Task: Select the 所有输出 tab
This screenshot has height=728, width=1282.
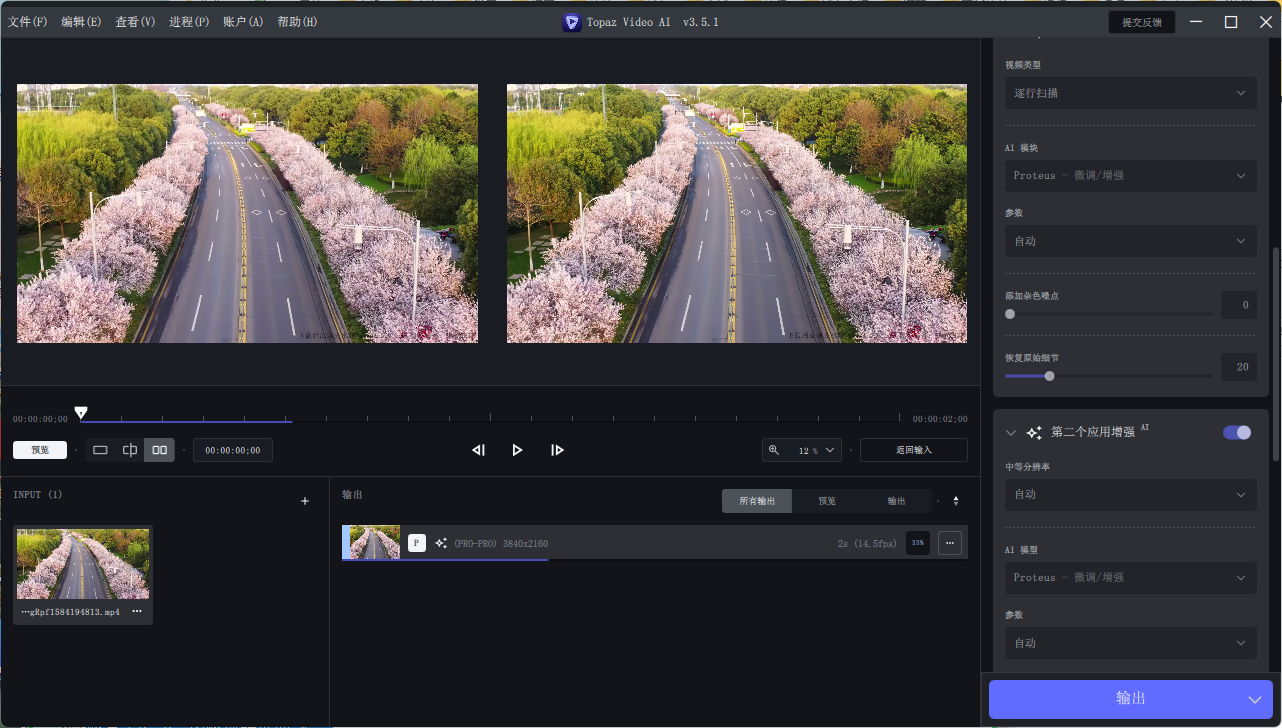Action: coord(757,501)
